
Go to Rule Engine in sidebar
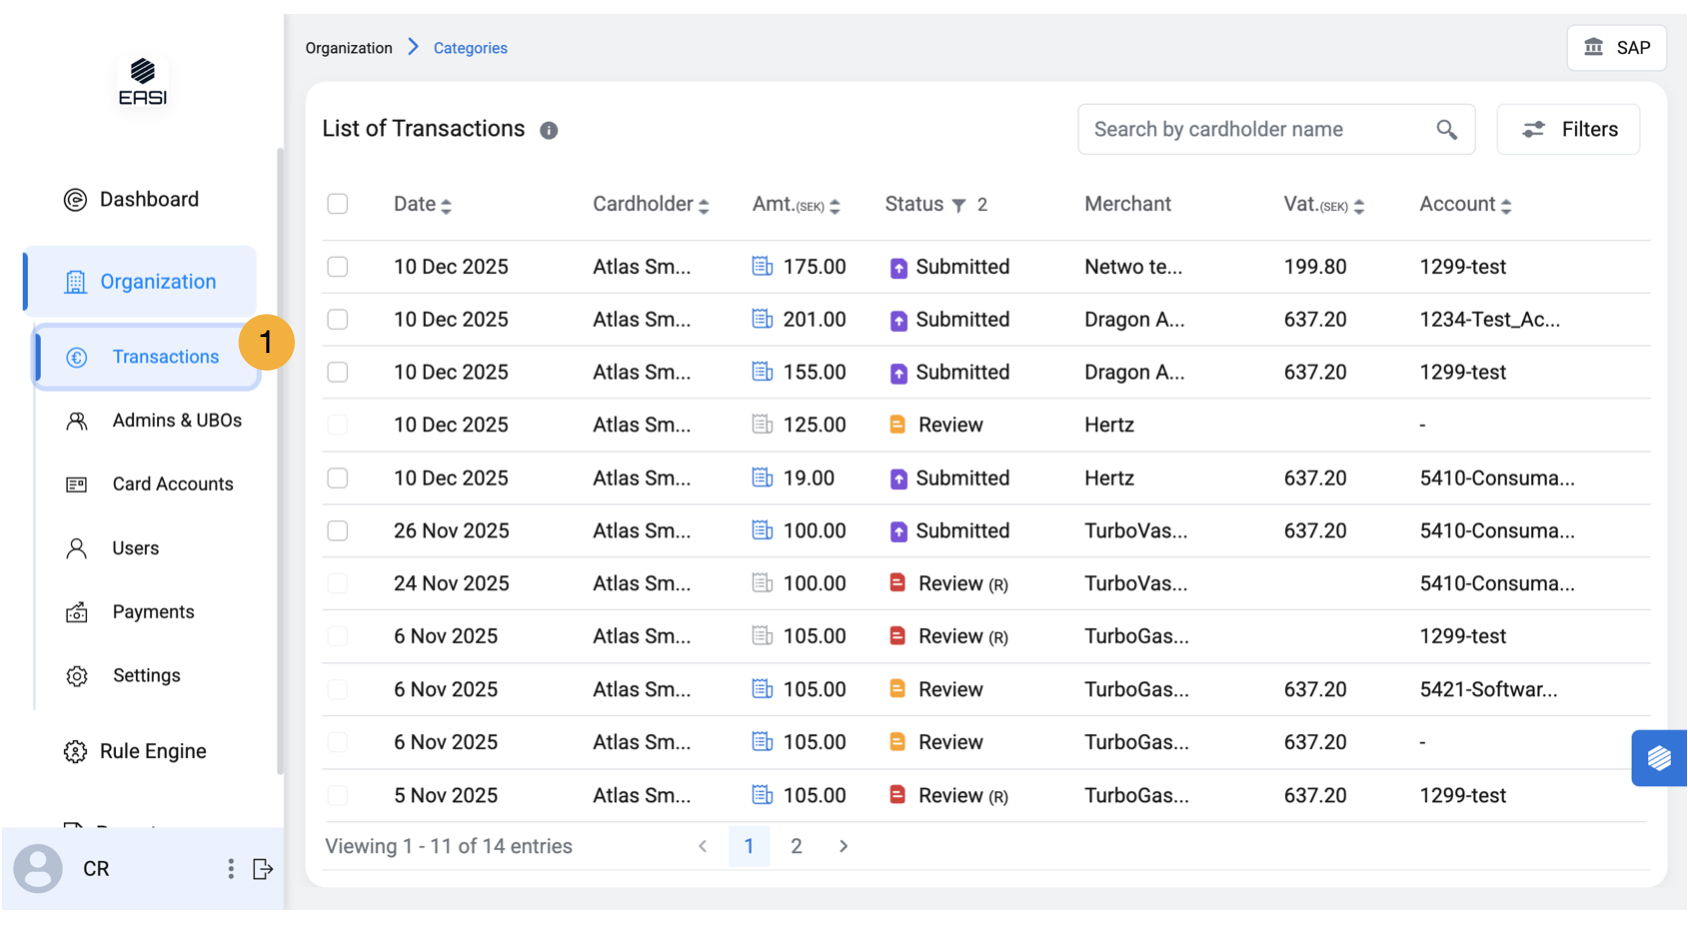[152, 751]
